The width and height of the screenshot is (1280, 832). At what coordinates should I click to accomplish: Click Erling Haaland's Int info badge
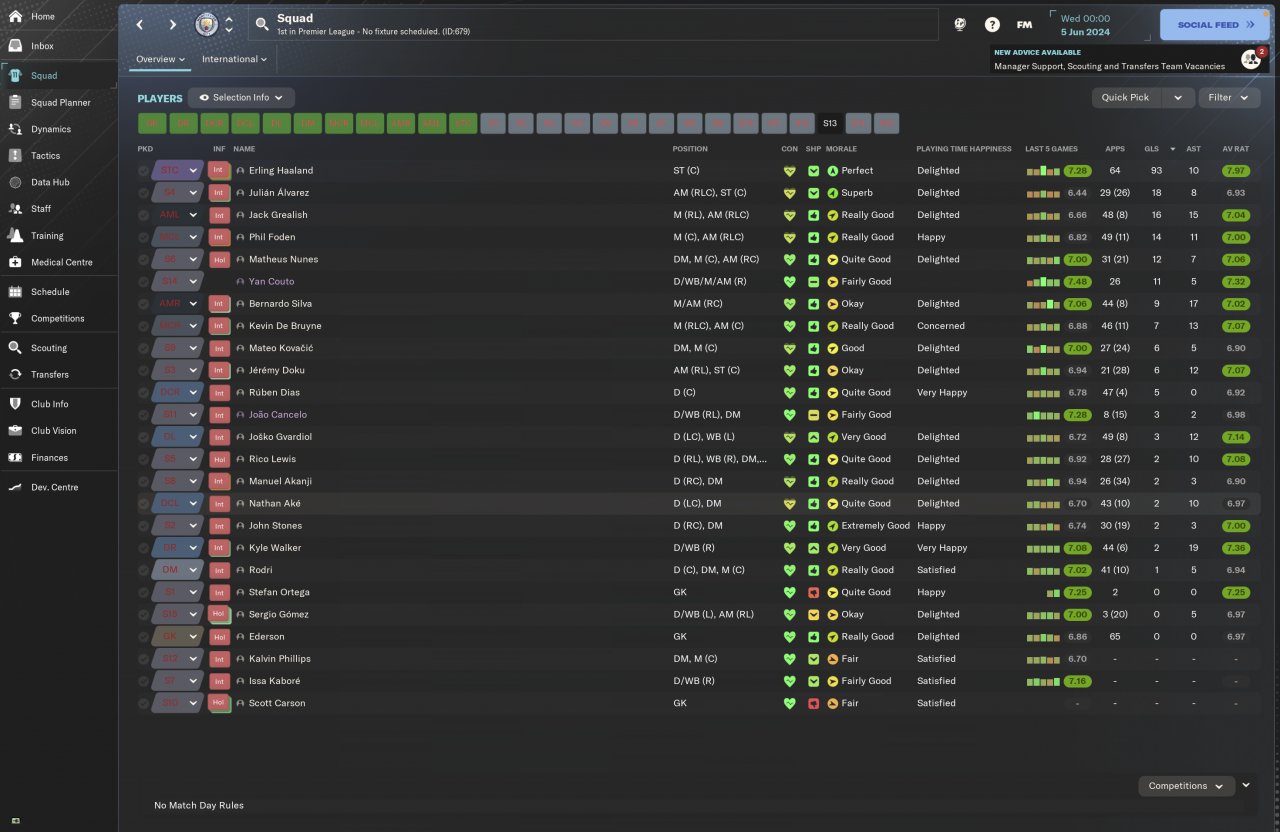pyautogui.click(x=218, y=170)
